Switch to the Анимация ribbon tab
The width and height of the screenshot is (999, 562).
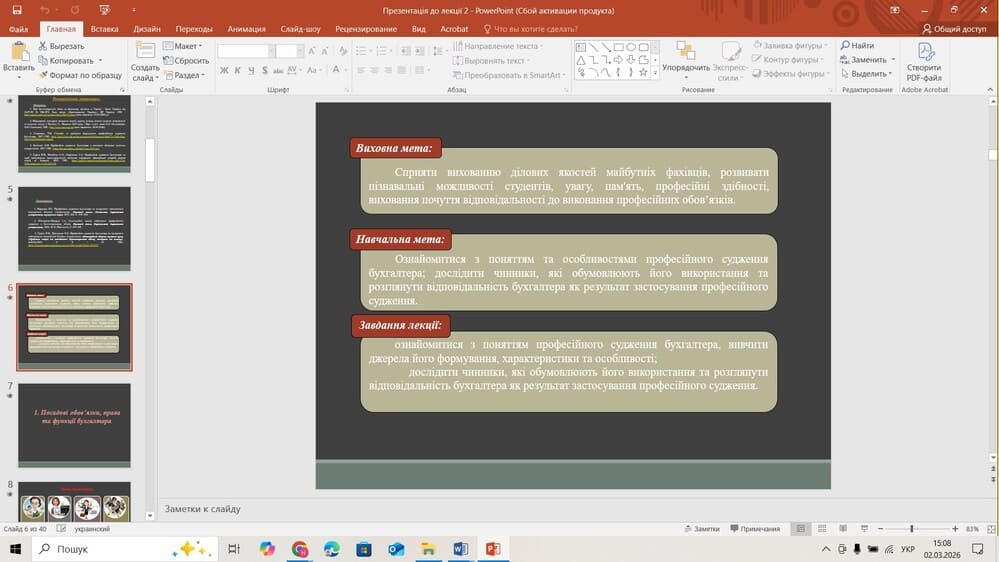(x=246, y=29)
